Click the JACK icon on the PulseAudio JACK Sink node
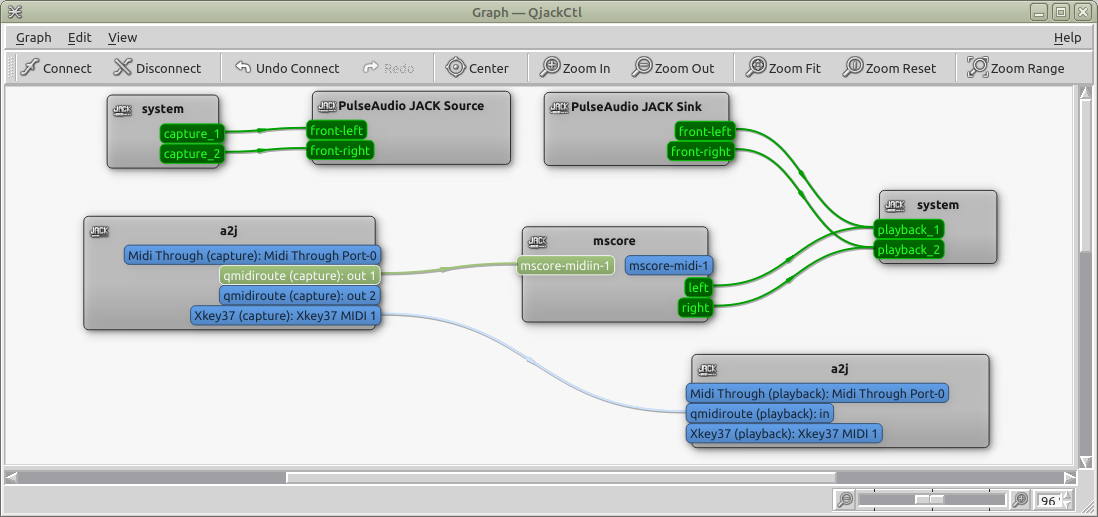The width and height of the screenshot is (1098, 517). [559, 107]
